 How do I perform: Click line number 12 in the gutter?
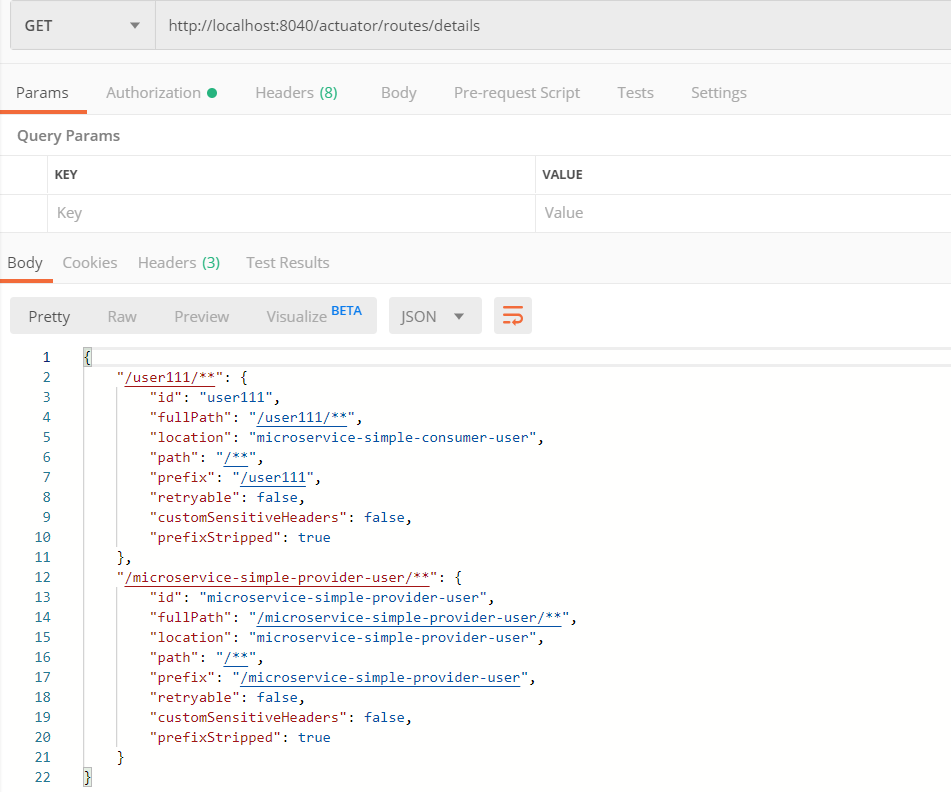point(42,577)
